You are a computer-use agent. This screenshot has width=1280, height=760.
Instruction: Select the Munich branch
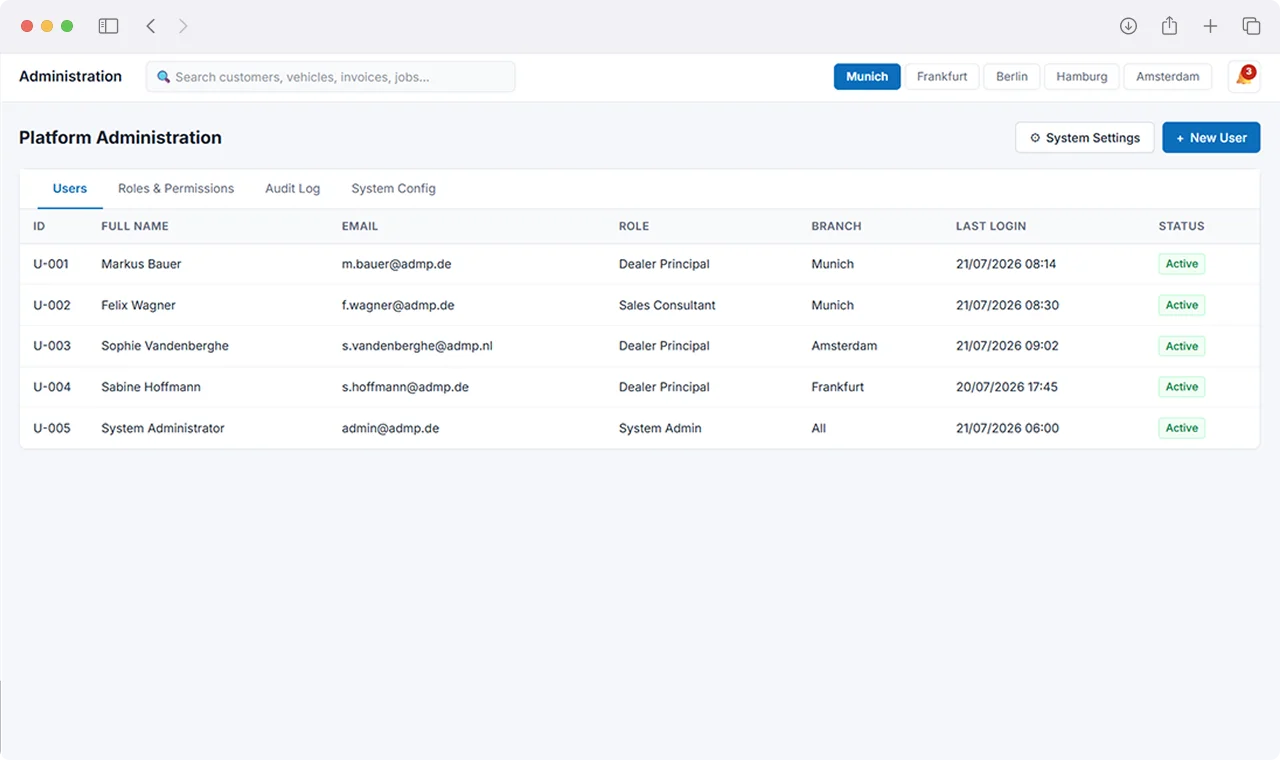click(x=867, y=77)
